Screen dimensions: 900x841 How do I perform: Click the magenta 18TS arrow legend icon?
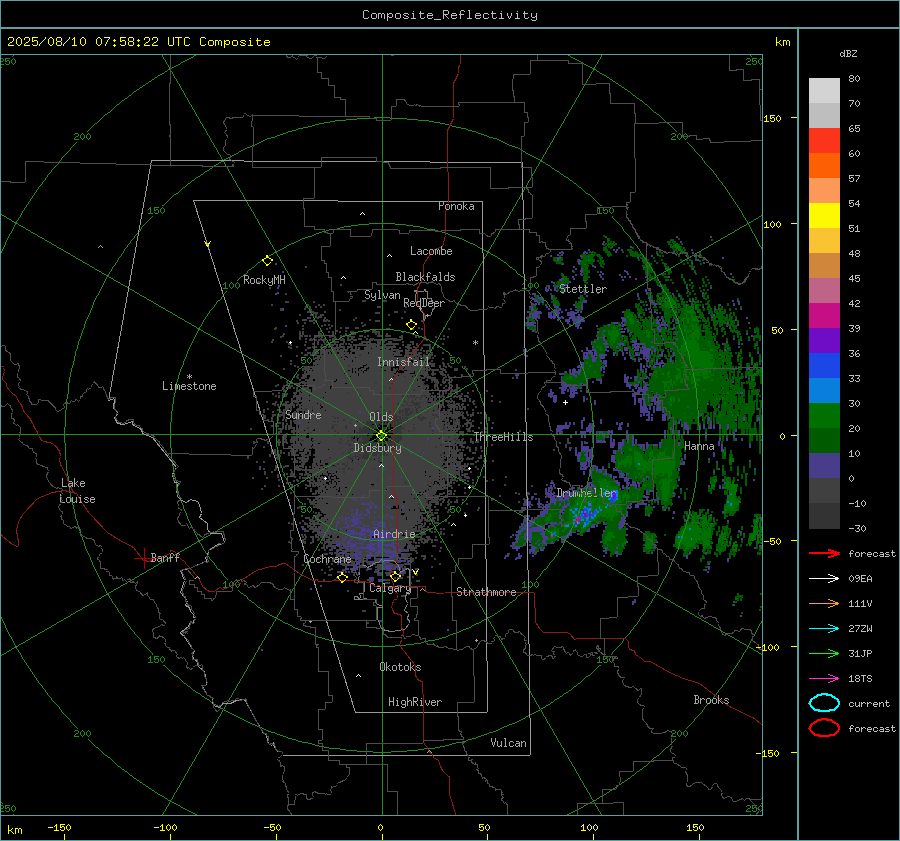pyautogui.click(x=824, y=679)
